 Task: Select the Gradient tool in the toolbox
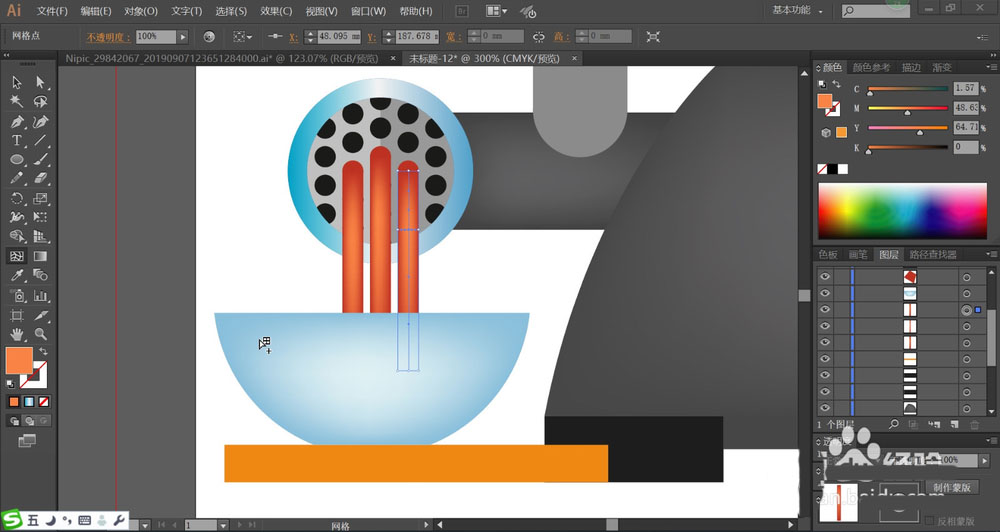(41, 256)
